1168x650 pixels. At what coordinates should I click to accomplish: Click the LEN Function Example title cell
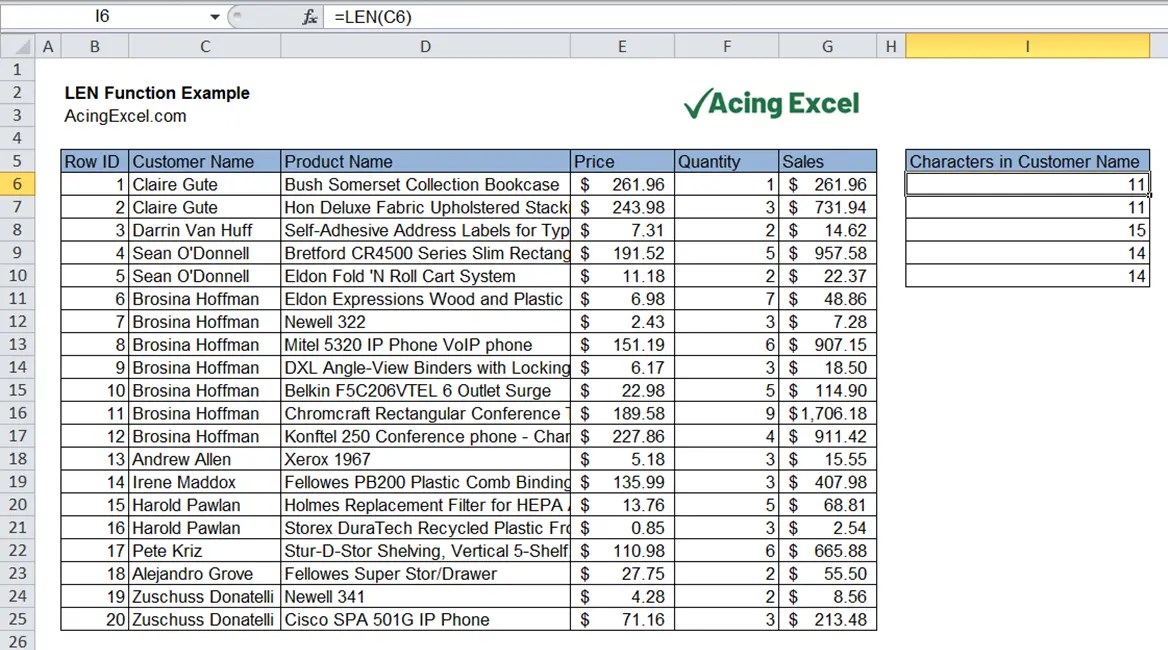157,92
